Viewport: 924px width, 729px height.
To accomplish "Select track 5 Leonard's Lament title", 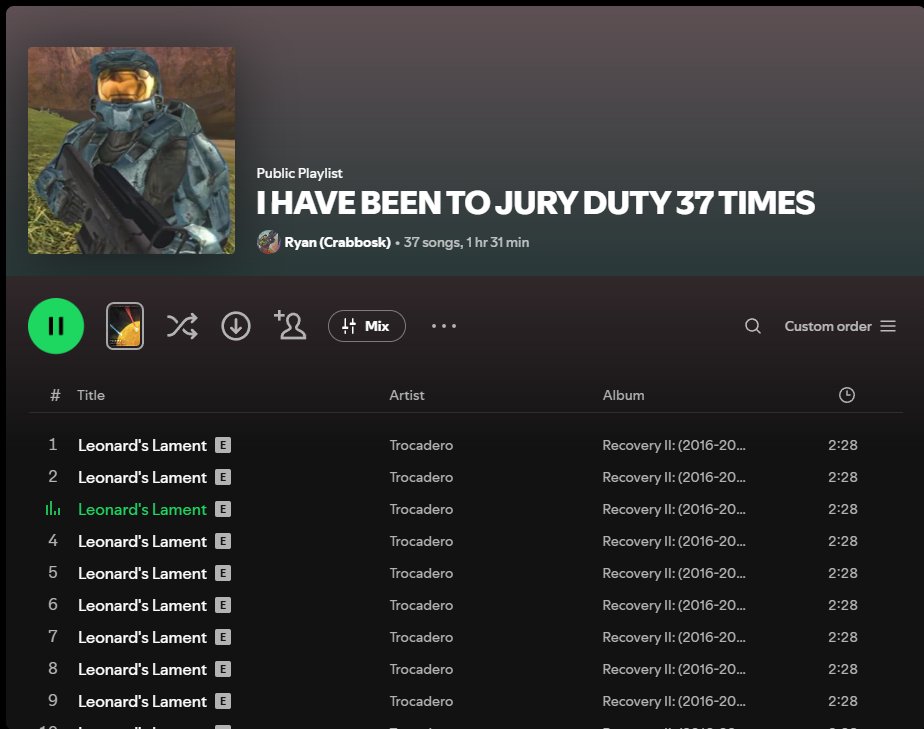I will pyautogui.click(x=142, y=573).
